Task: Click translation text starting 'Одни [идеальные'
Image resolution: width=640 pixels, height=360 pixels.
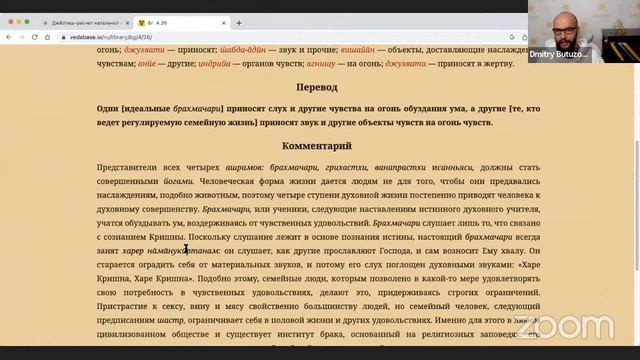Action: tap(318, 116)
